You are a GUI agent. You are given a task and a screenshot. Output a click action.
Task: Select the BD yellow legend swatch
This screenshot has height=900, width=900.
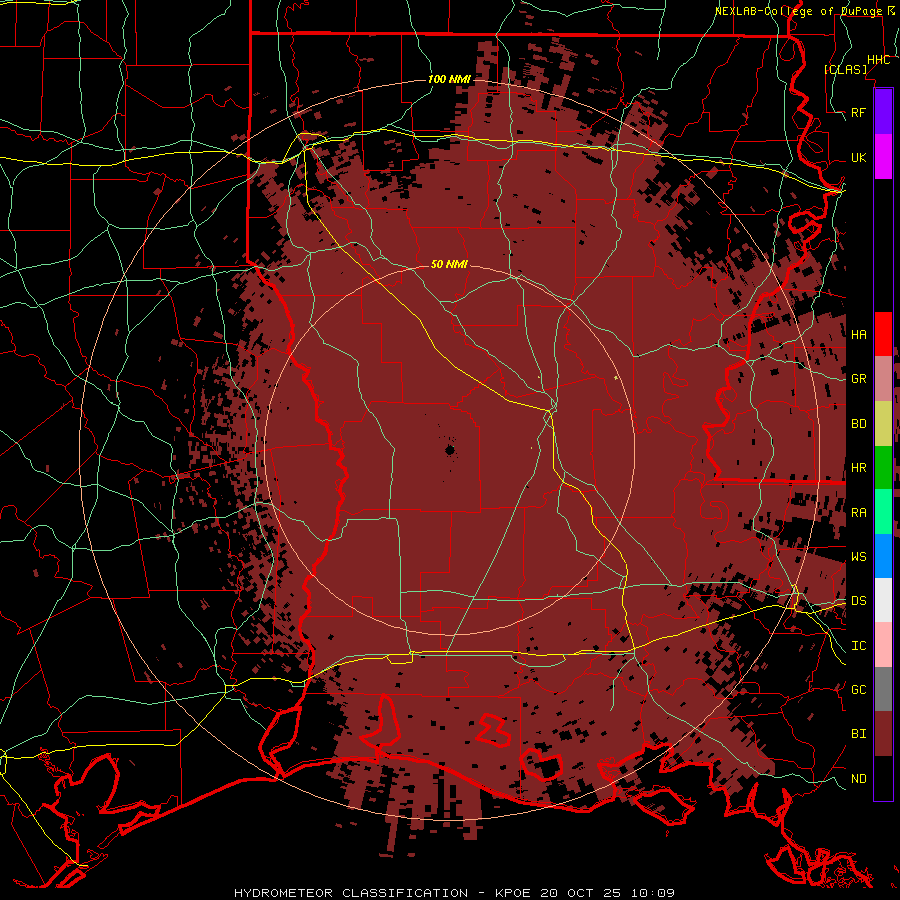click(x=883, y=424)
